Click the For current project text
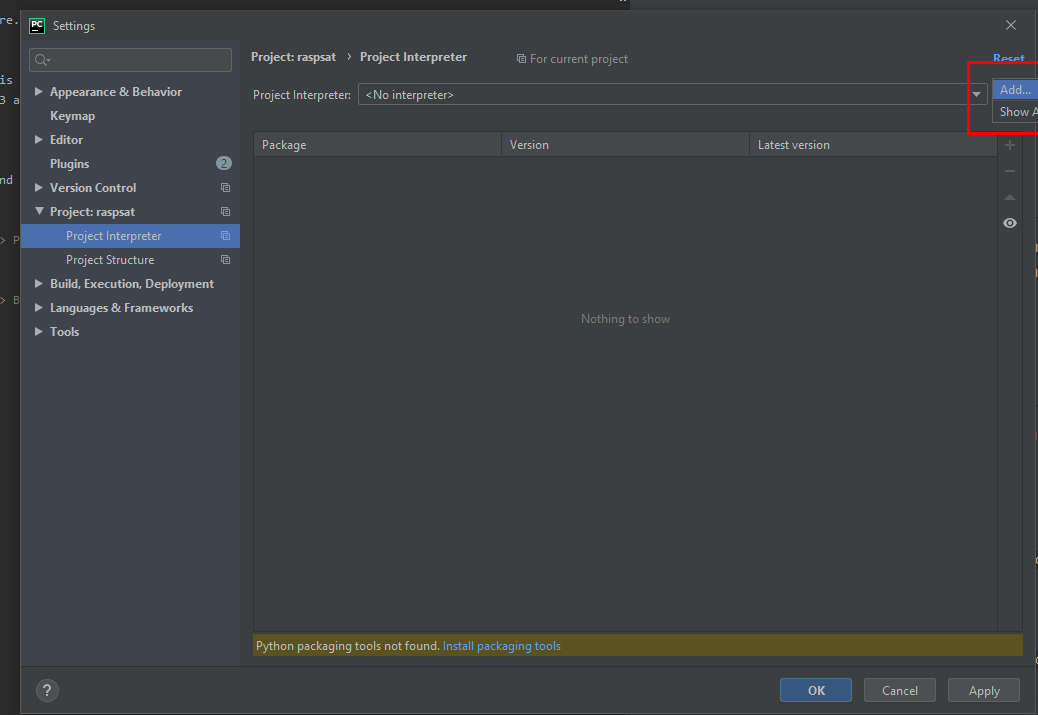This screenshot has width=1038, height=715. pyautogui.click(x=579, y=59)
